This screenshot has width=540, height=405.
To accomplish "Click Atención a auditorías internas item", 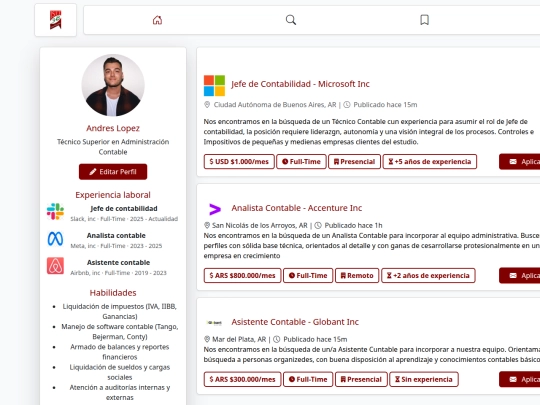I will (x=120, y=392).
